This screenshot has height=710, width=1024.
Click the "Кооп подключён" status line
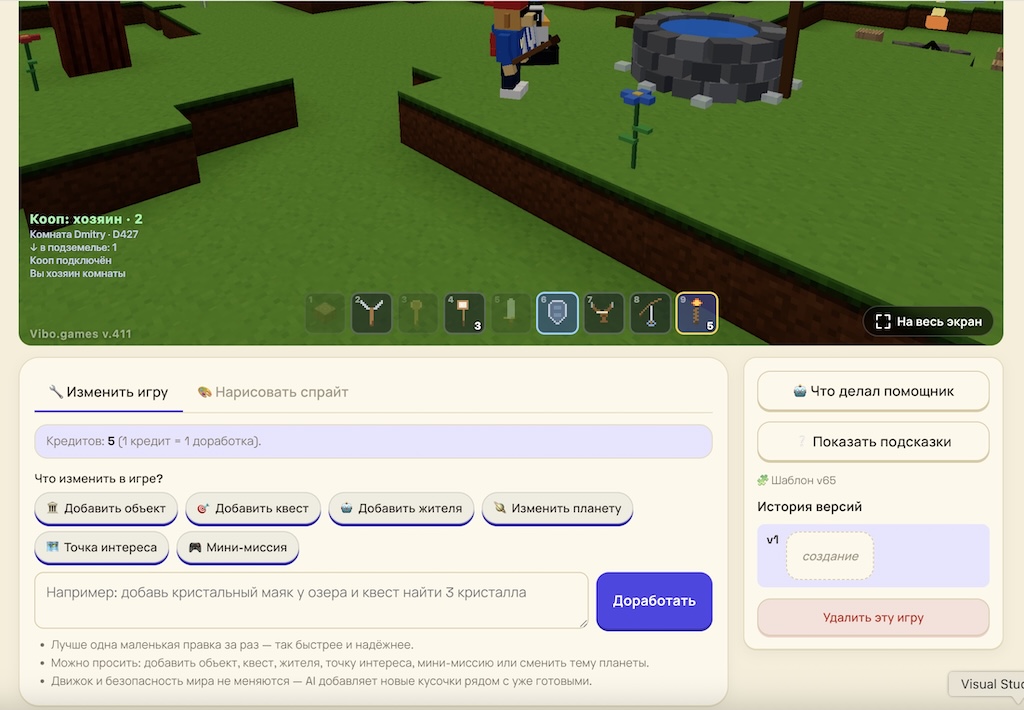[71, 260]
